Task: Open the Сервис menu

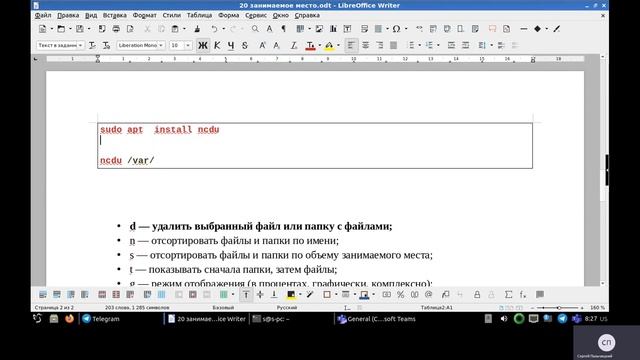Action: coord(256,15)
